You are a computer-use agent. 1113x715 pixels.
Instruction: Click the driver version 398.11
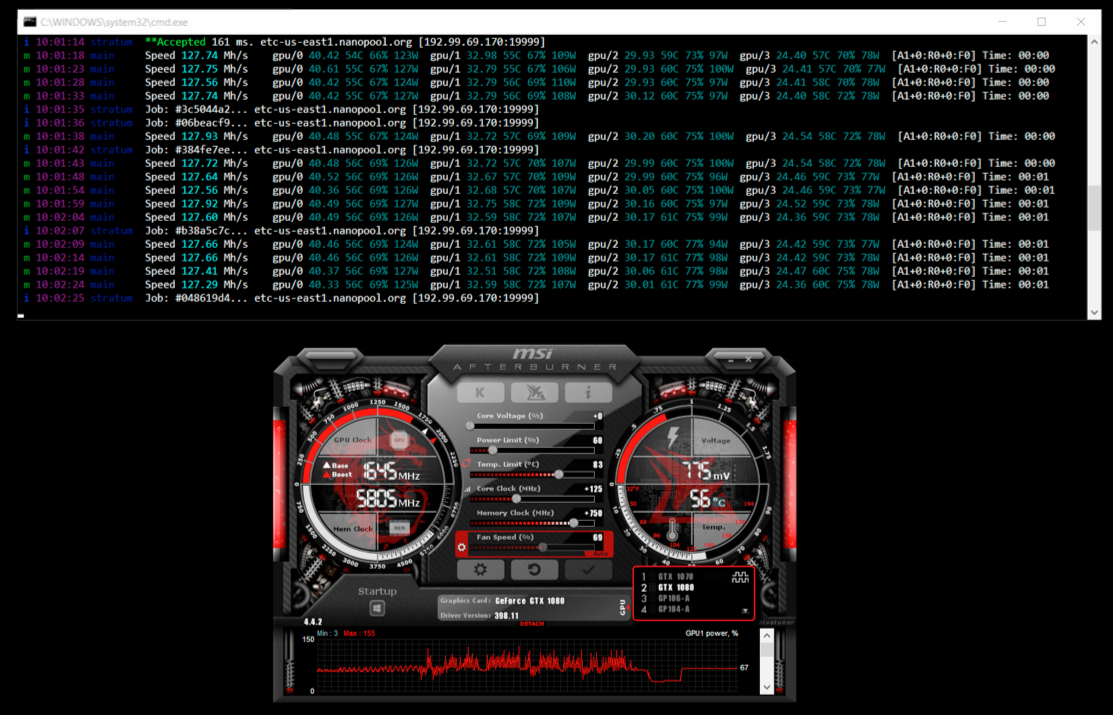(506, 616)
